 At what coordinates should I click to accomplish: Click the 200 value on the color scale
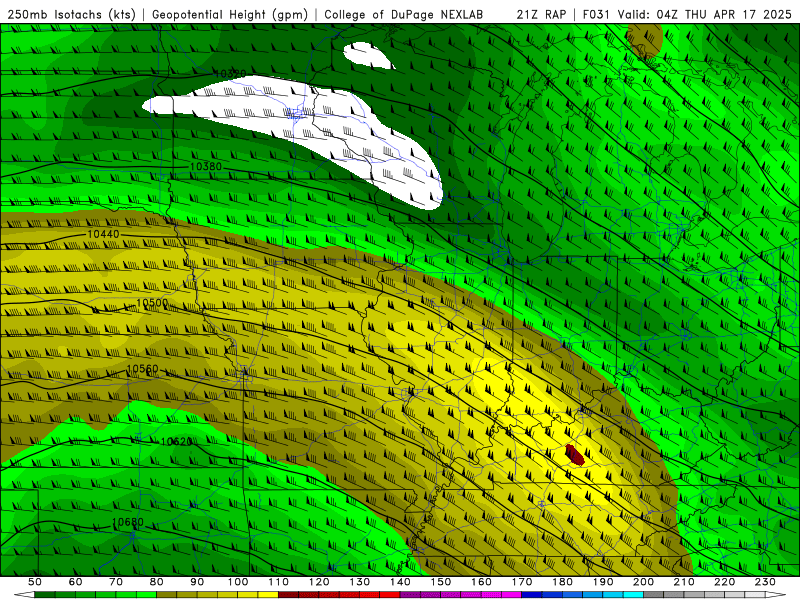click(643, 582)
